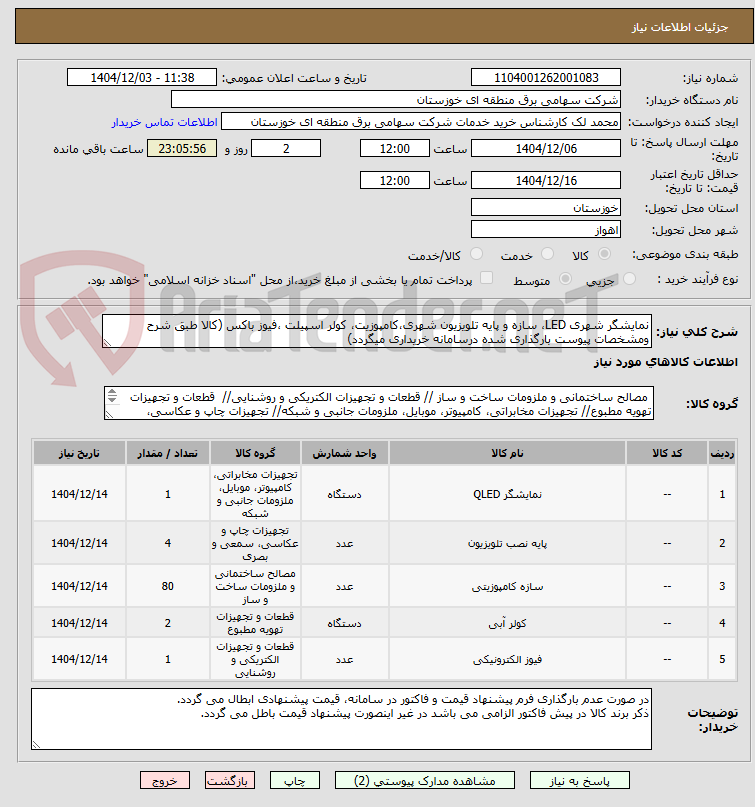Click the گروه کالا text area
The height and width of the screenshot is (807, 755).
pyautogui.click(x=379, y=404)
